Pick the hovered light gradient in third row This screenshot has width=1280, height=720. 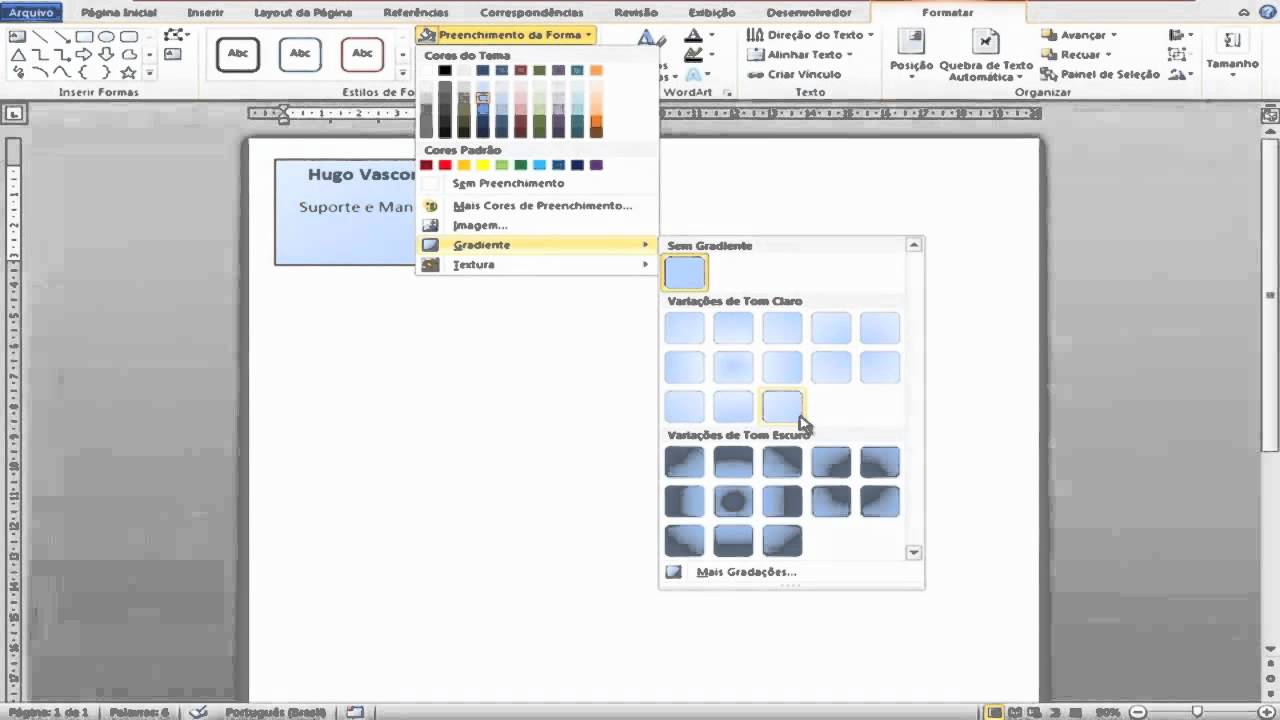tap(783, 406)
